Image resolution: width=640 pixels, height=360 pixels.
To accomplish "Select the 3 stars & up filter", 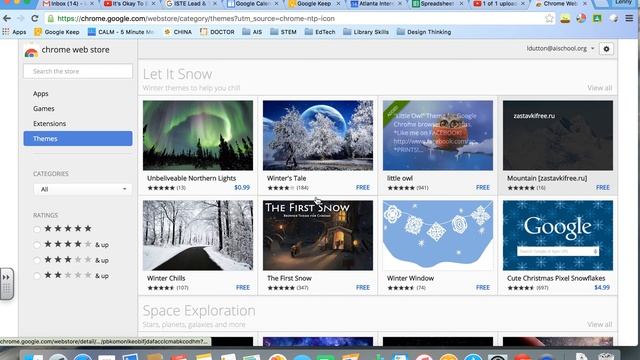I will [37, 260].
